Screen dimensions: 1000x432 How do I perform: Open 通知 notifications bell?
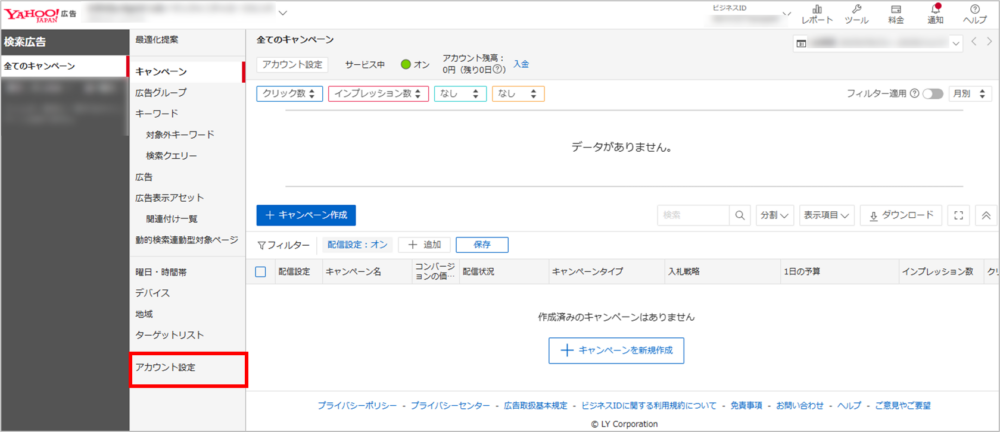[935, 13]
